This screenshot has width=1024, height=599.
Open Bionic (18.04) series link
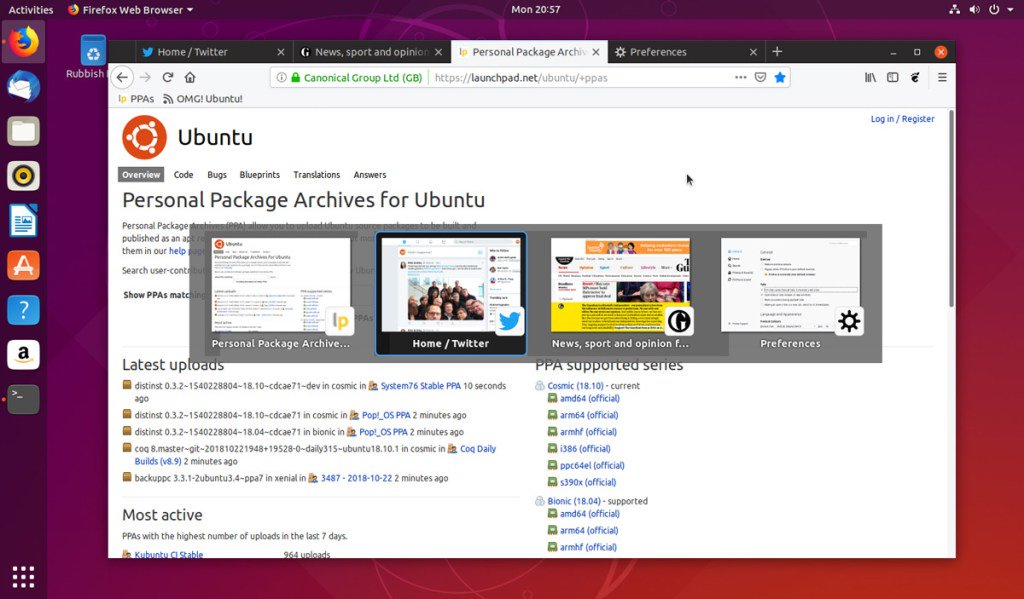coord(573,501)
